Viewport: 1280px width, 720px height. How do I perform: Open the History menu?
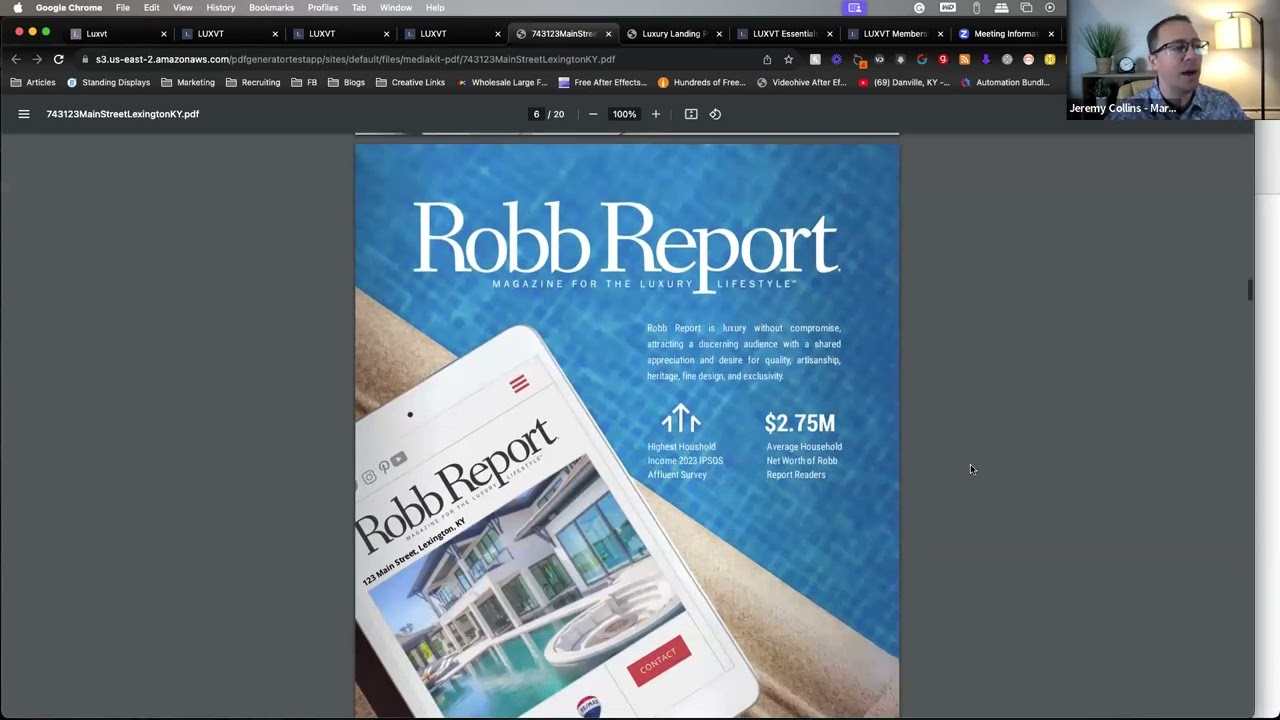[x=221, y=8]
